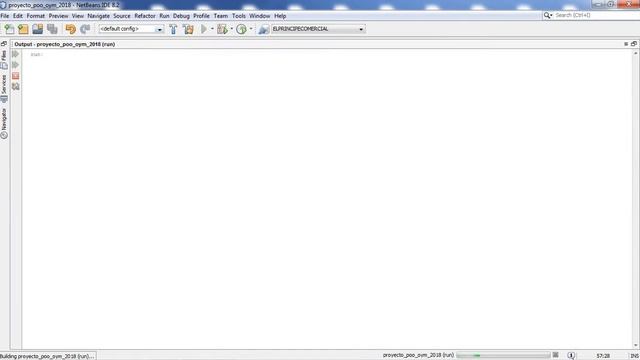
Task: Open the Services sidebar tab
Action: click(4, 88)
